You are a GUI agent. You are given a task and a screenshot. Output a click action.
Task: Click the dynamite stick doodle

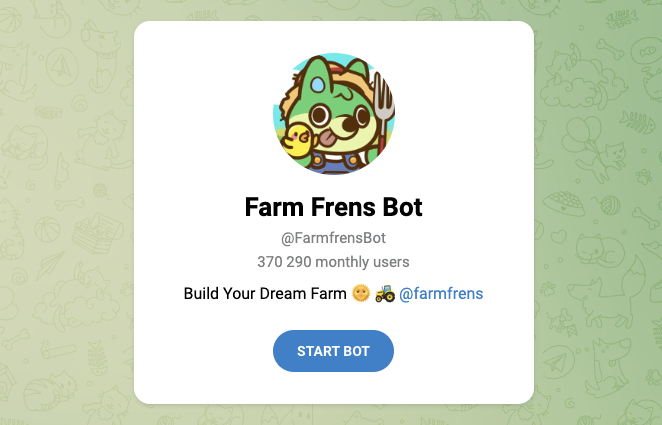[x=58, y=350]
